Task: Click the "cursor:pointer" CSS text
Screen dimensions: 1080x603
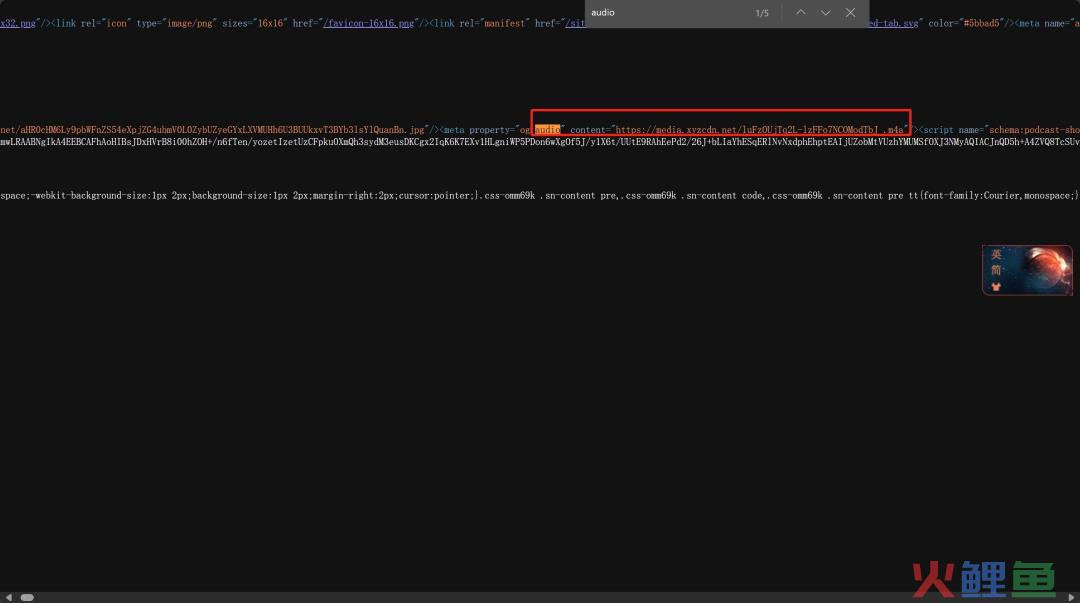Action: click(x=437, y=196)
